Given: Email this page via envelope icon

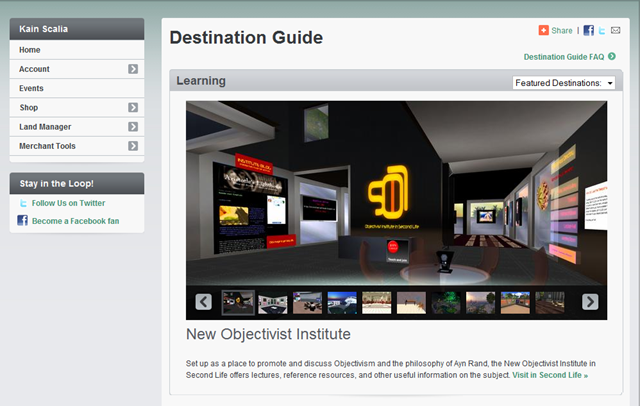Looking at the screenshot, I should point(616,30).
